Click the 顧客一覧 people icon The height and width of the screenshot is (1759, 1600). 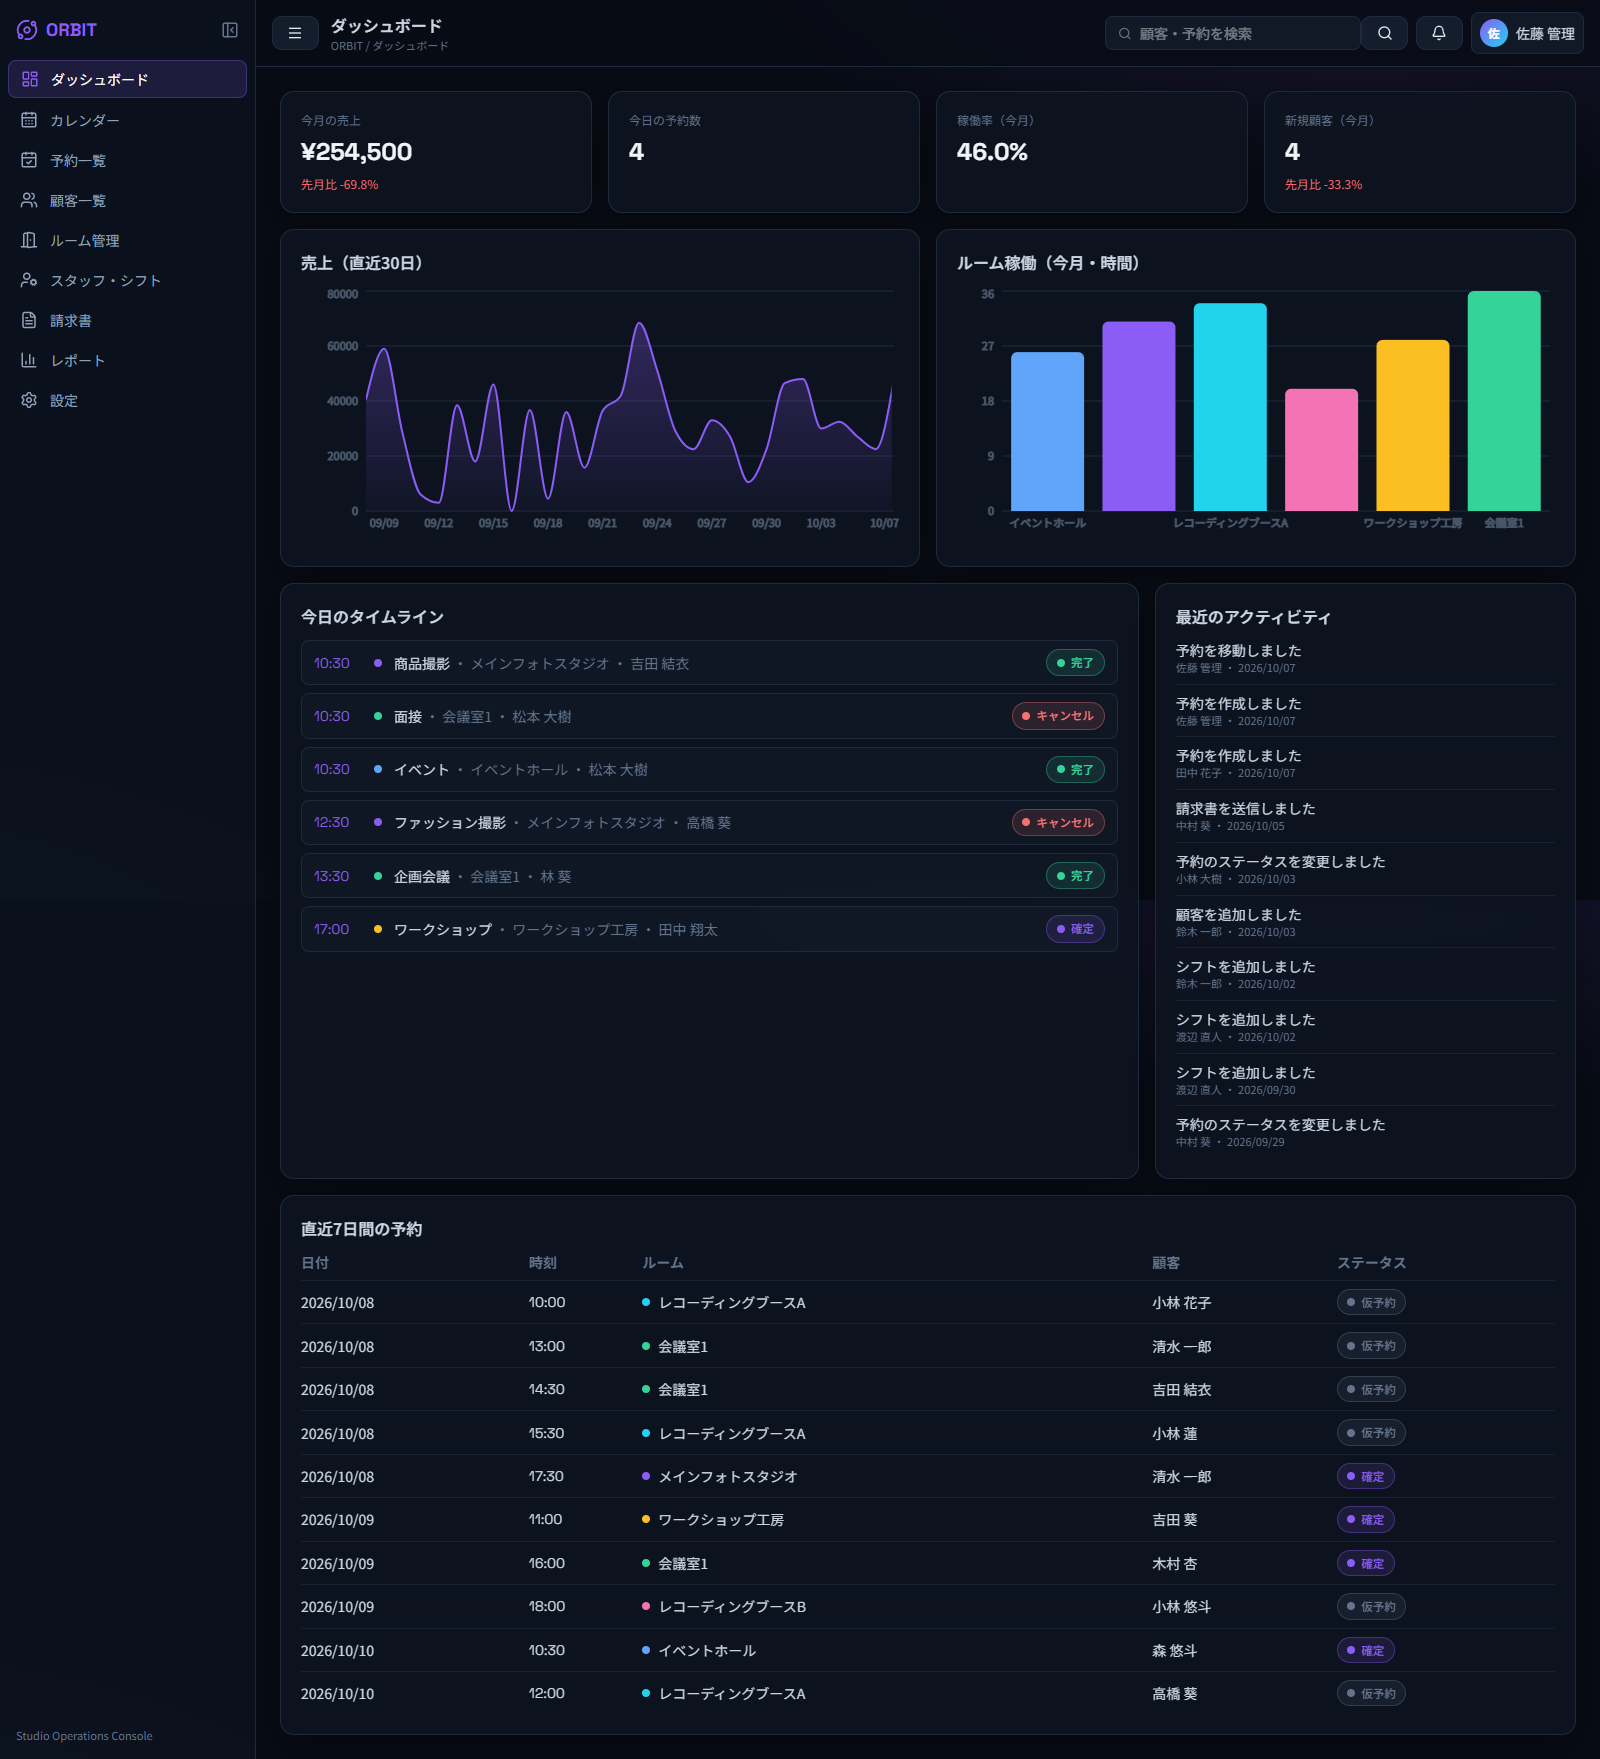29,200
